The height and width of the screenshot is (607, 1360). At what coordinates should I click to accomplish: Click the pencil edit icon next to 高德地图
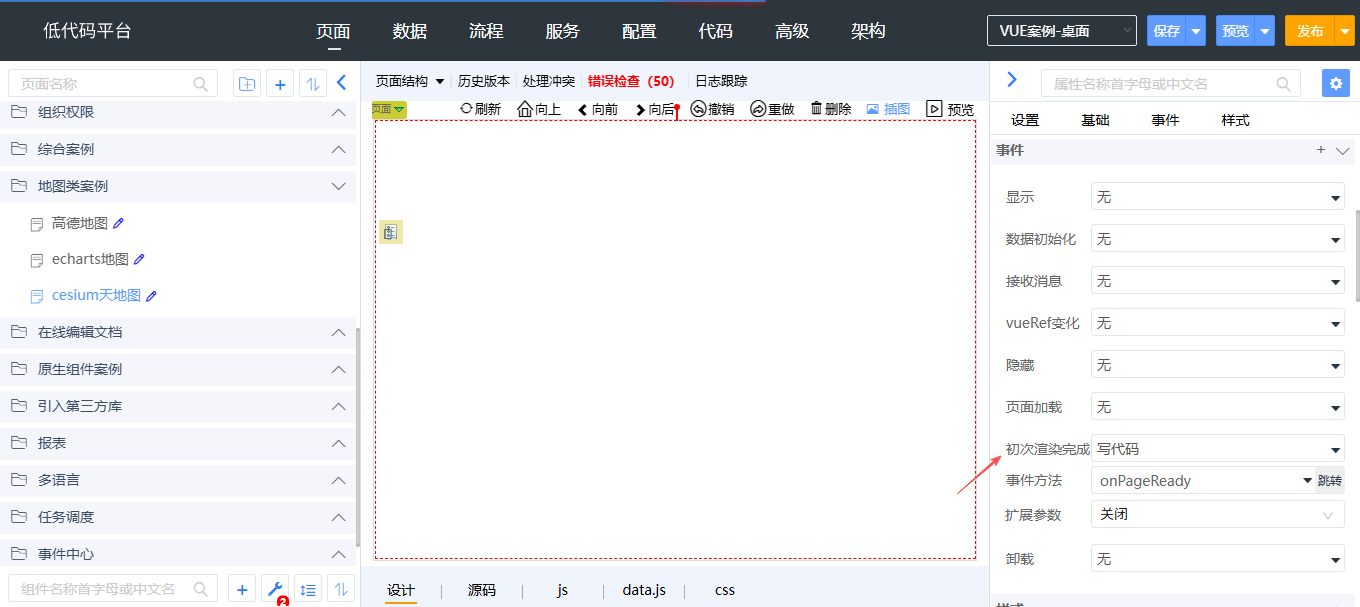click(x=119, y=223)
